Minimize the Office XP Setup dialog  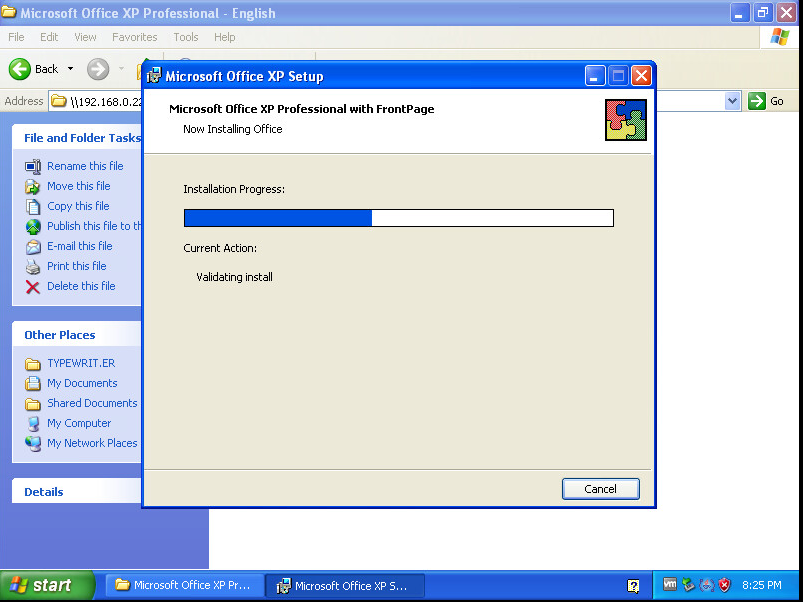point(595,76)
